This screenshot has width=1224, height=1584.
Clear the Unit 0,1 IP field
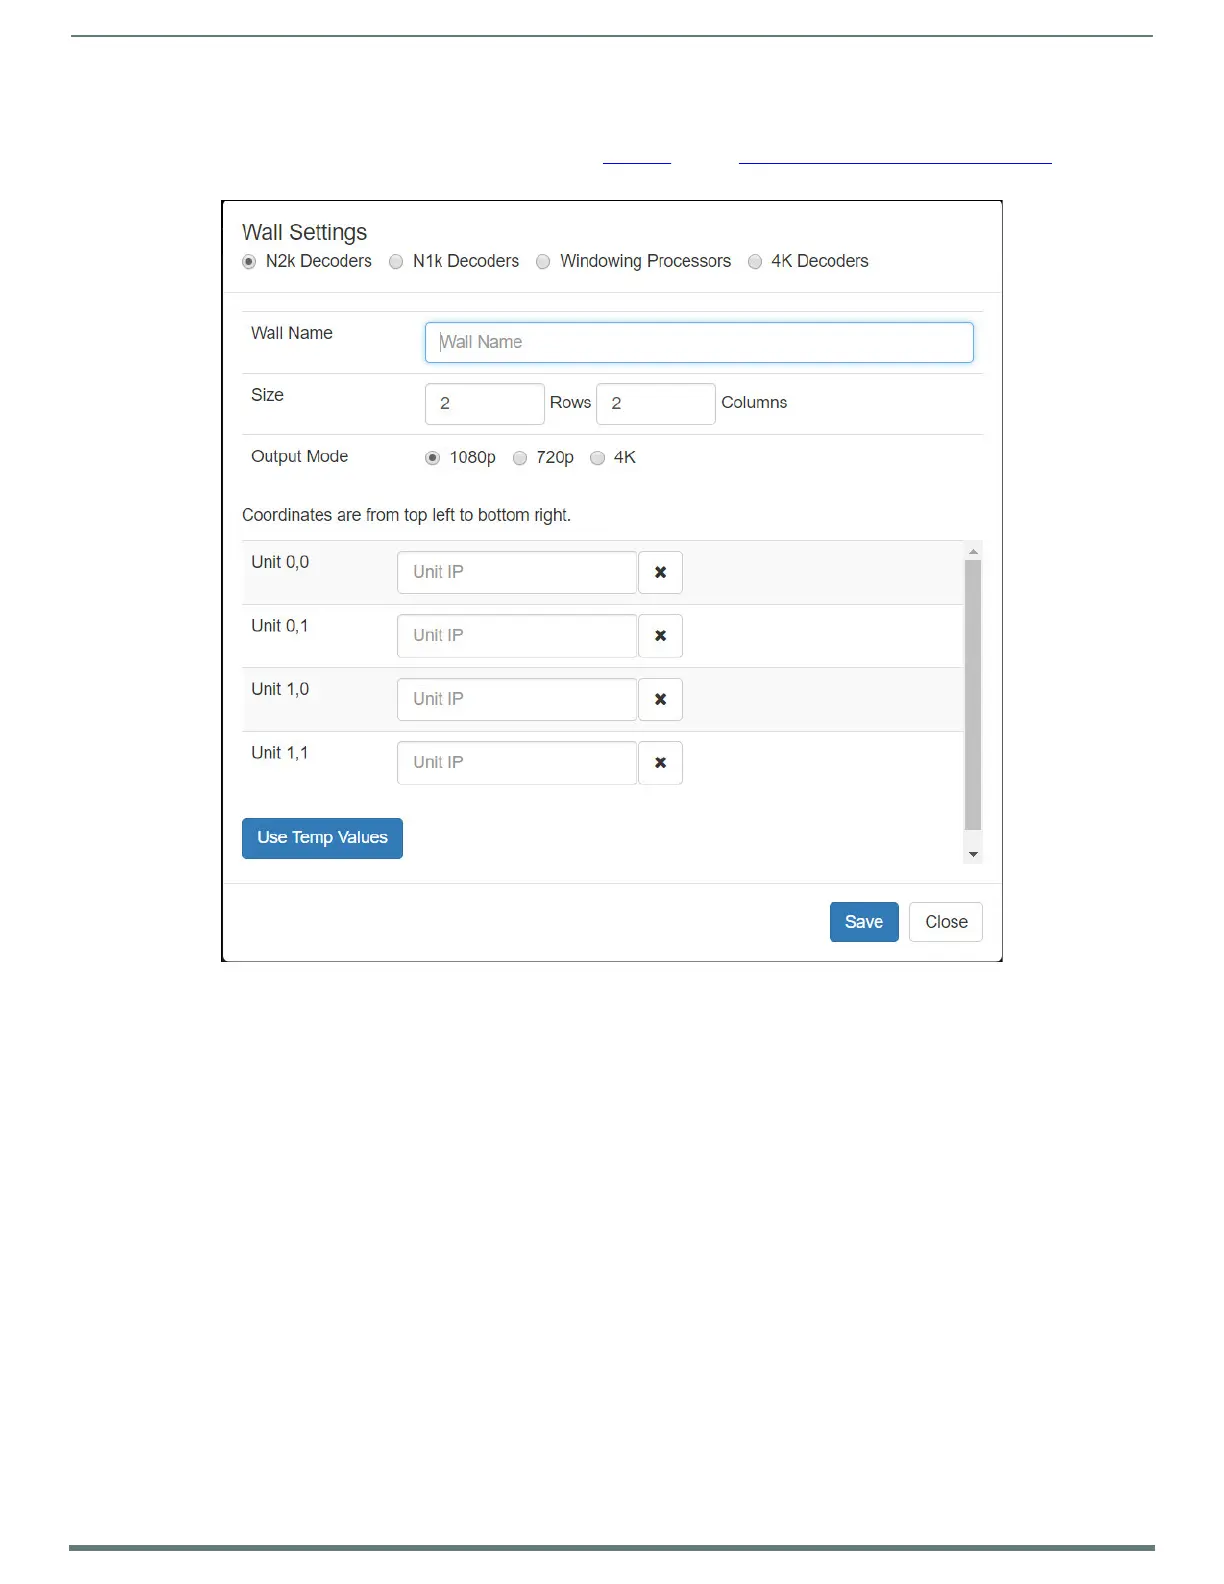660,636
